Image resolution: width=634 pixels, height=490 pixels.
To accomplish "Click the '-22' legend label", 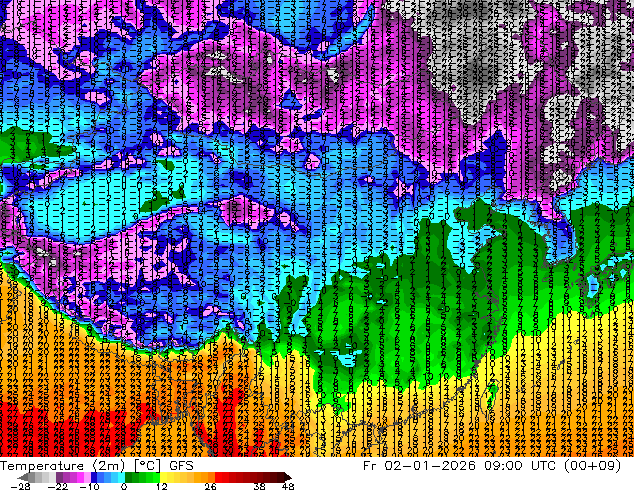I will (x=57, y=486).
